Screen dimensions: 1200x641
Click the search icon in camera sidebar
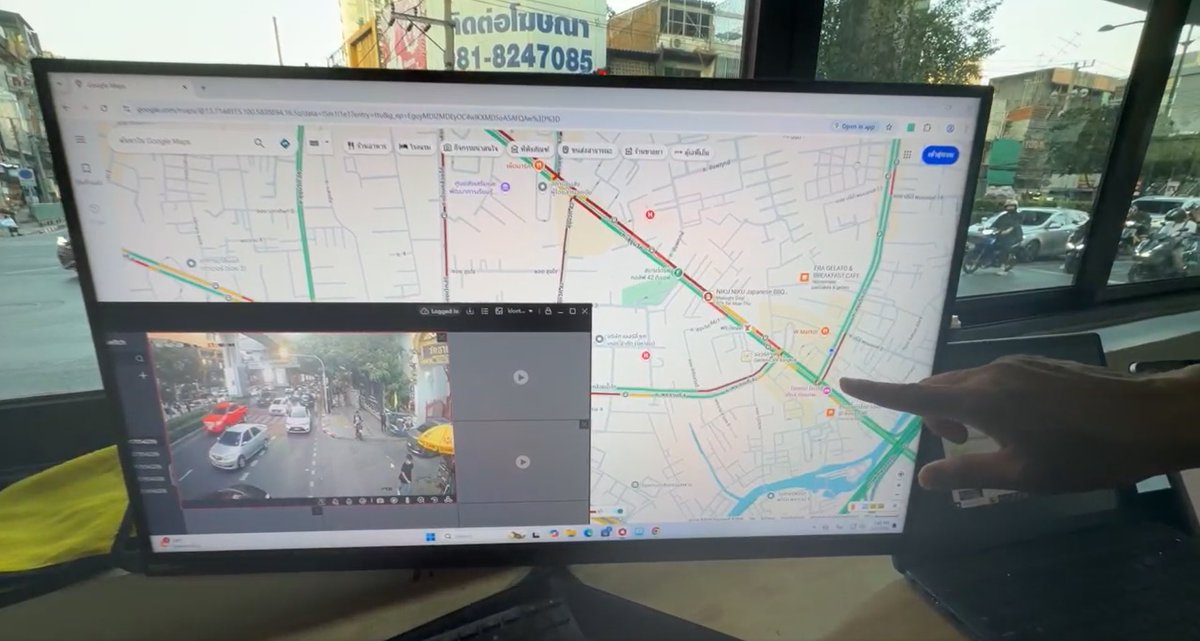140,358
